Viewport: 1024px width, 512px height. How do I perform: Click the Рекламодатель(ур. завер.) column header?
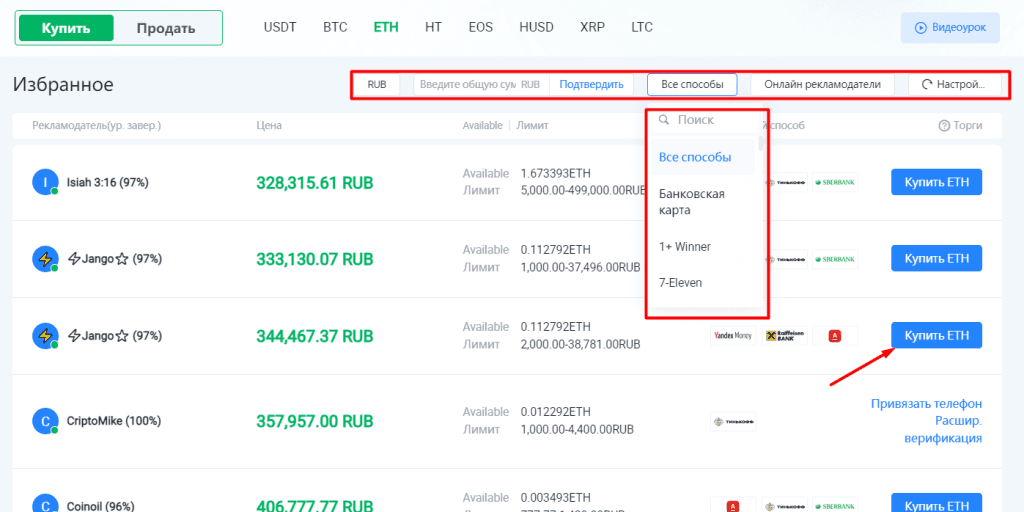(x=97, y=125)
